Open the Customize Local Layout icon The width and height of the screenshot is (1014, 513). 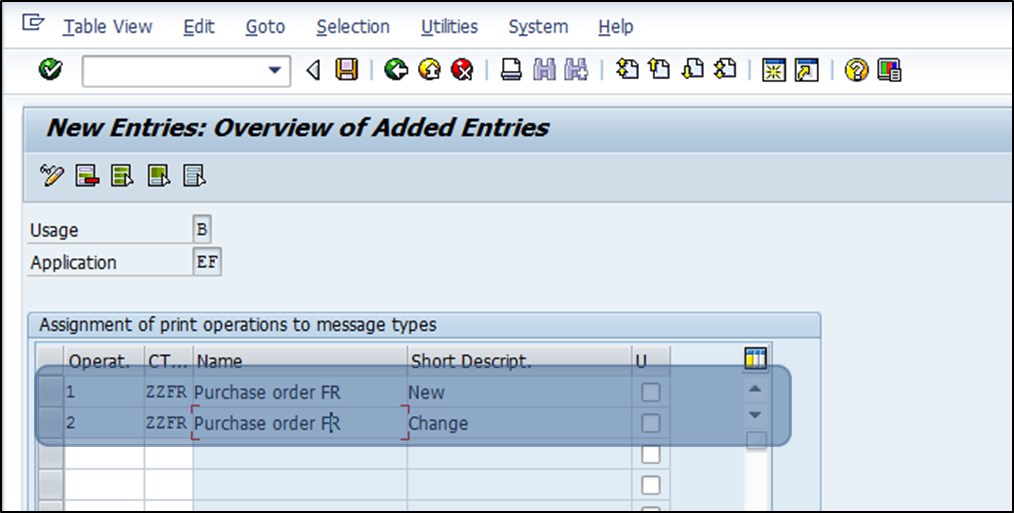click(889, 70)
